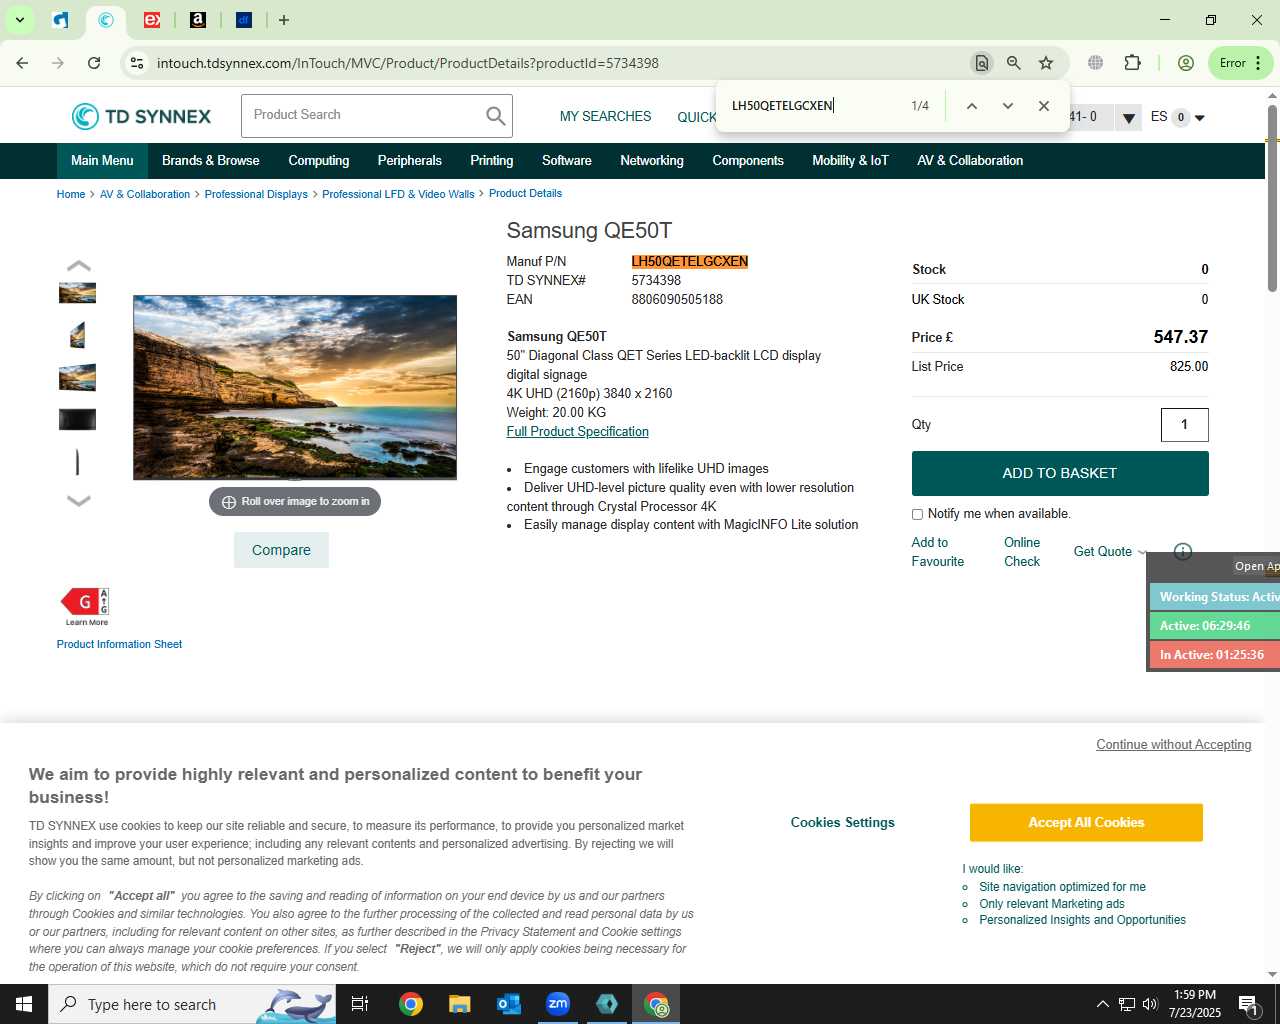The image size is (1280, 1024).
Task: Select the black rear-view product thumbnail
Action: pos(77,419)
